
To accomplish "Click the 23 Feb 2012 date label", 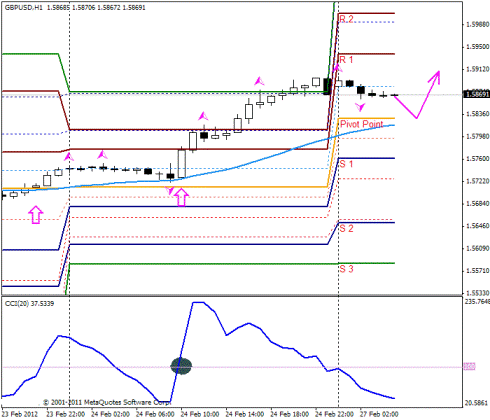I will (x=20, y=414).
